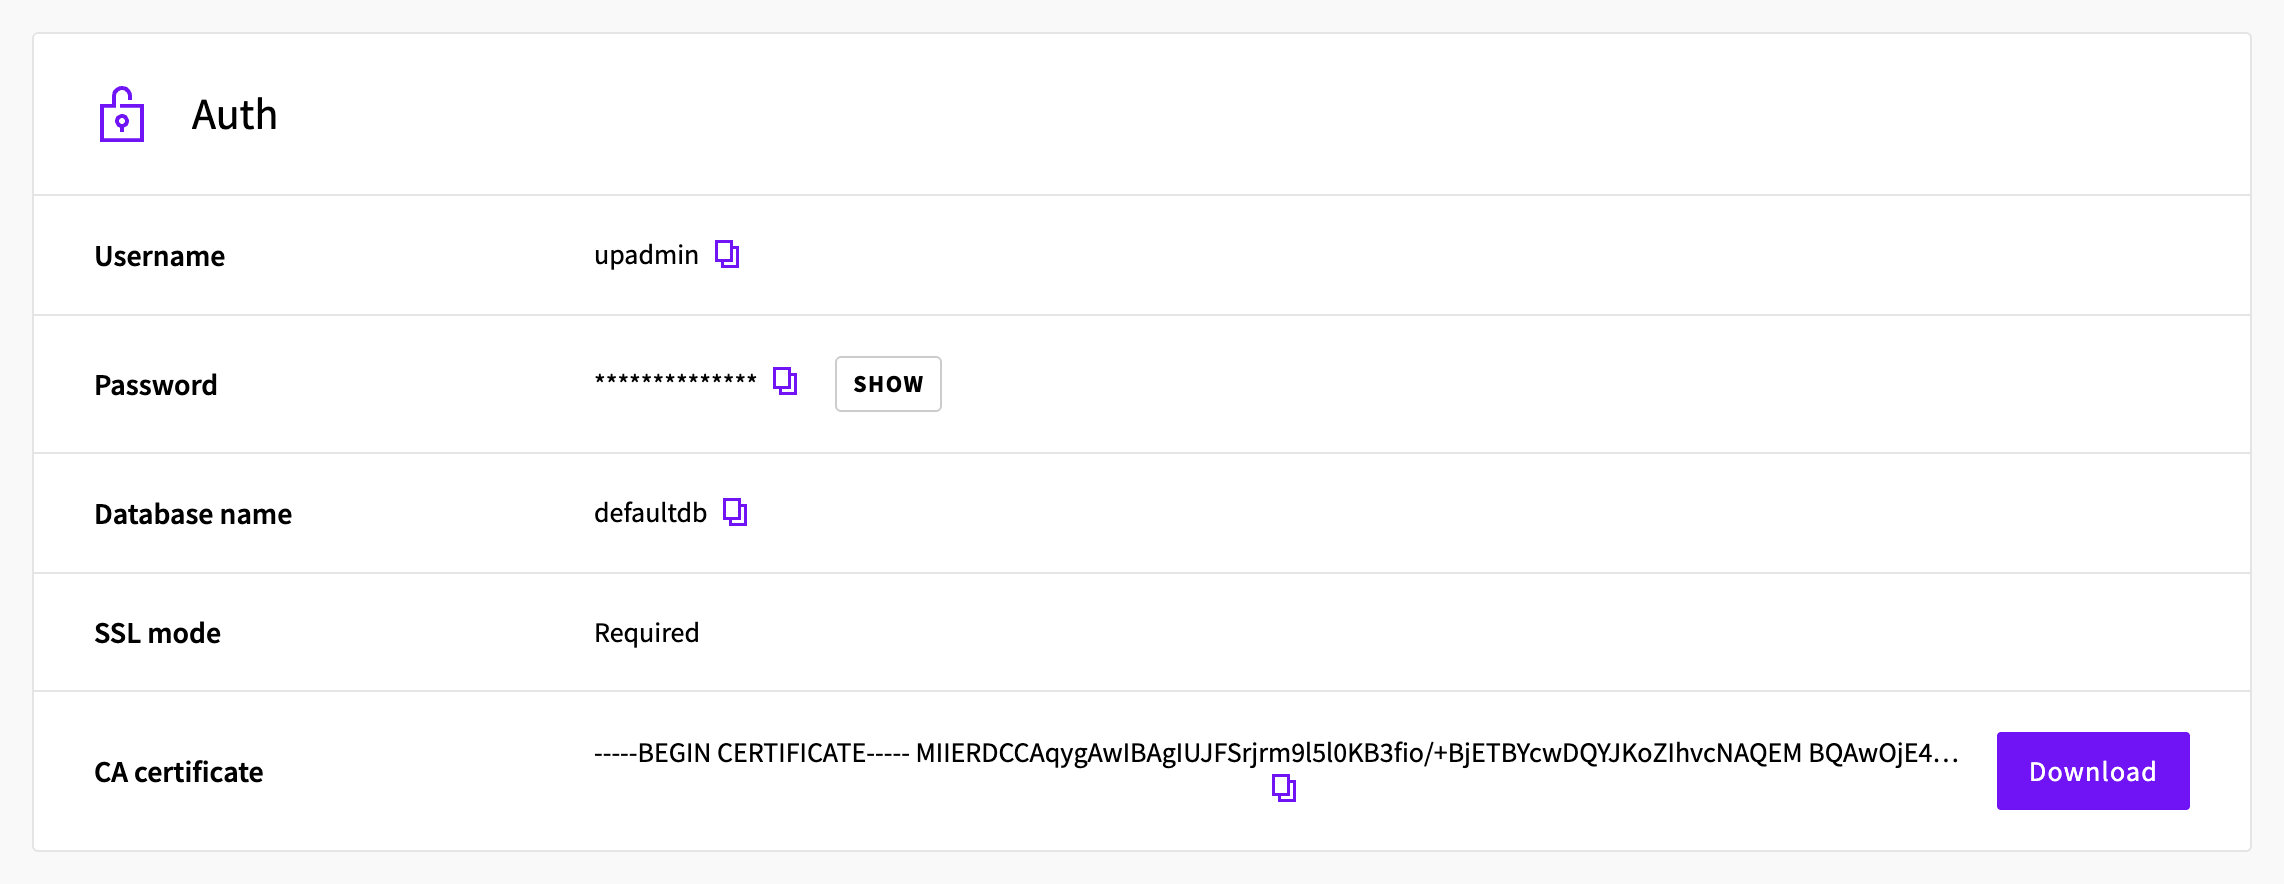Click the 'Auth' section heading
Screen dimensions: 2284x884
[x=234, y=115]
